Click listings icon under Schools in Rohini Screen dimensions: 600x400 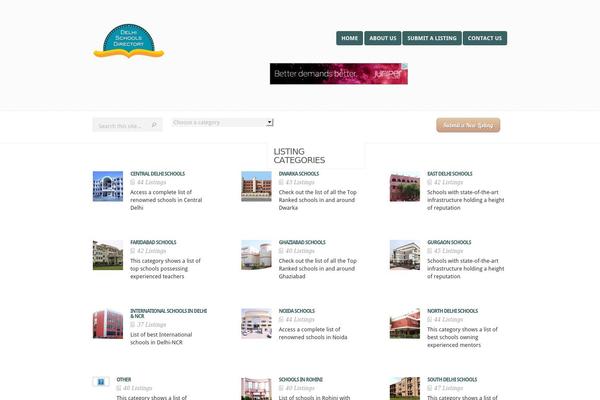(281, 388)
